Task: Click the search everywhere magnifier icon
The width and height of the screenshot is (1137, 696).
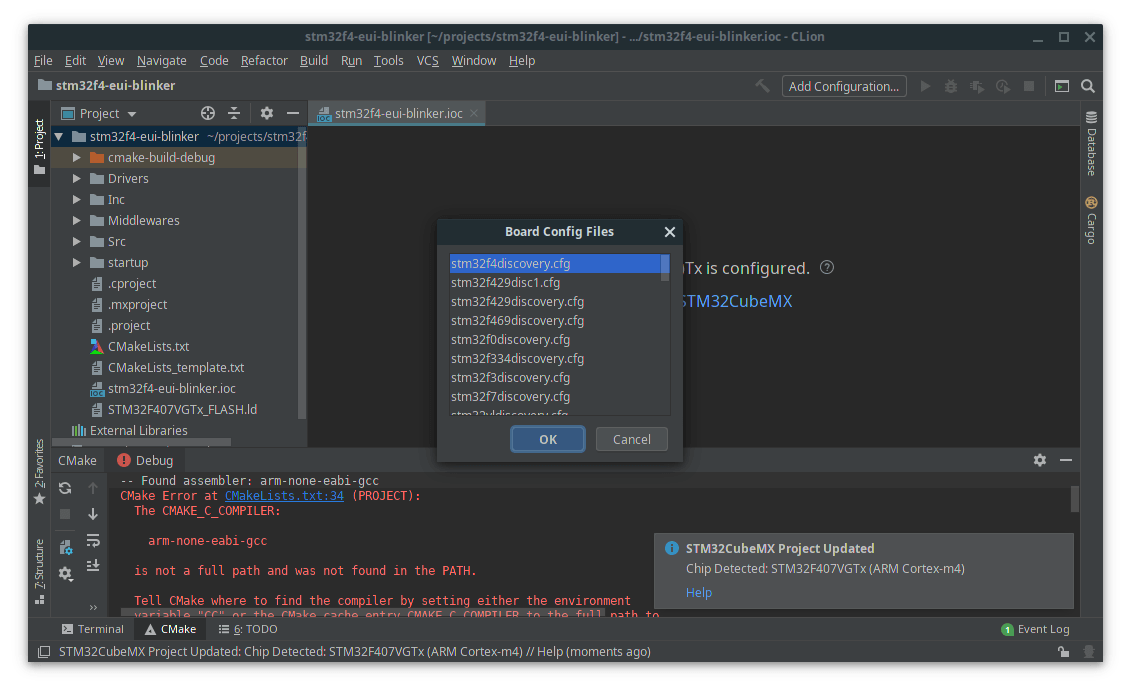Action: pyautogui.click(x=1088, y=86)
